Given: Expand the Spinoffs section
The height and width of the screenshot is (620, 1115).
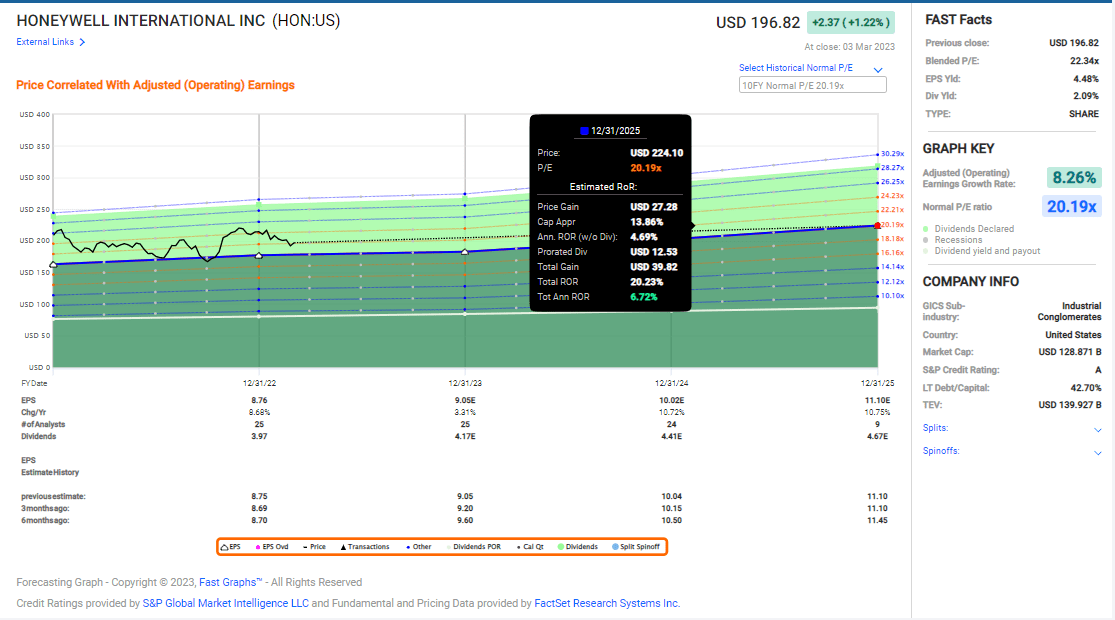Looking at the screenshot, I should click(x=941, y=451).
